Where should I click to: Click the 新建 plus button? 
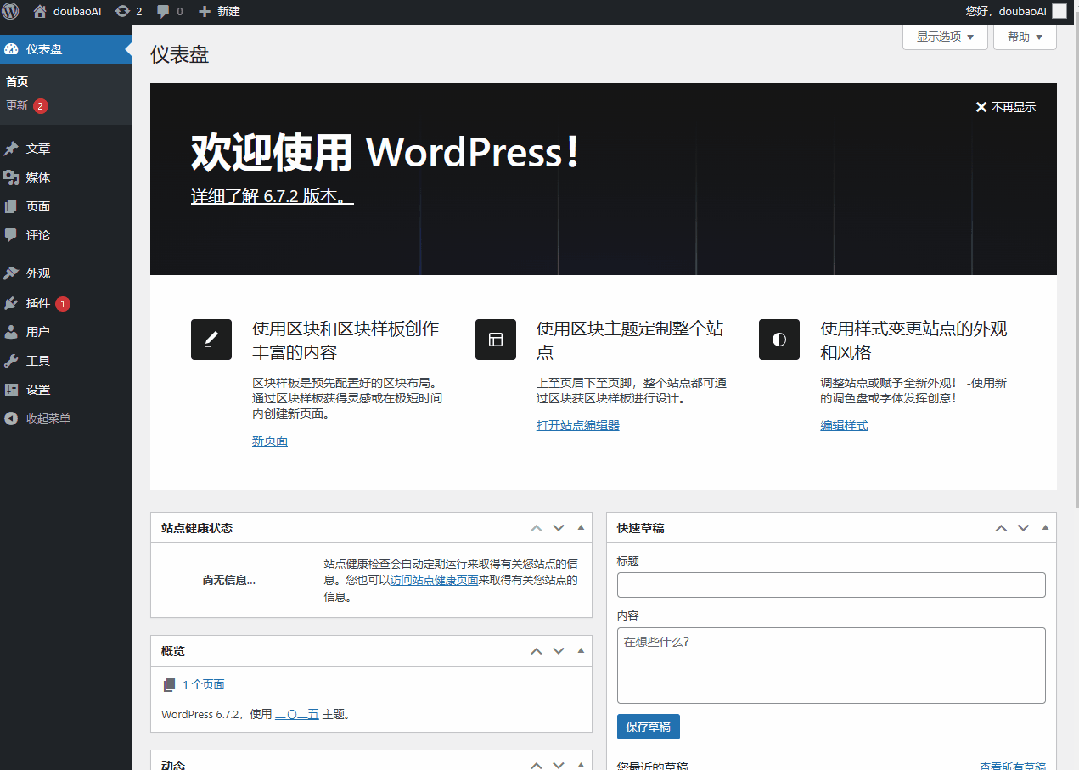(219, 11)
